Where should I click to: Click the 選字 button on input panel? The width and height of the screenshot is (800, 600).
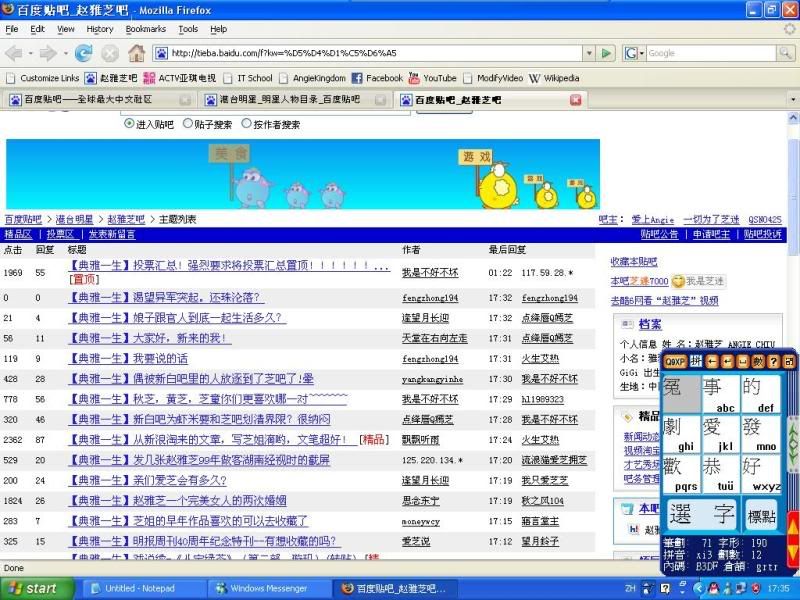tap(702, 514)
